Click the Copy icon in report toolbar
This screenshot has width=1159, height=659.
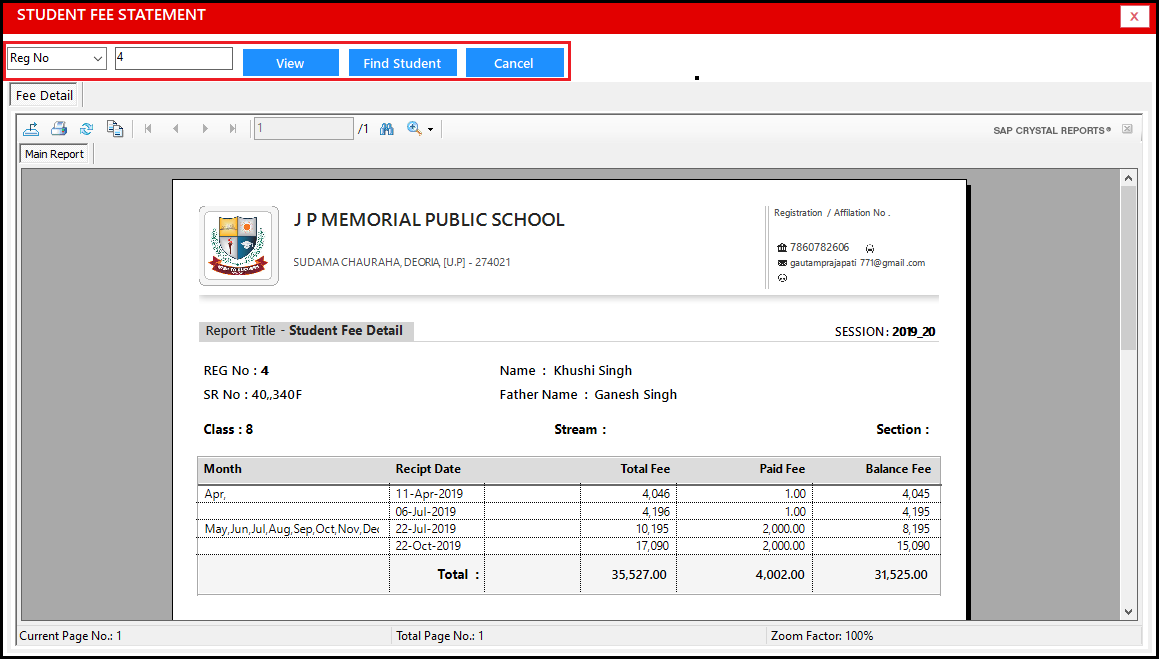pos(115,129)
